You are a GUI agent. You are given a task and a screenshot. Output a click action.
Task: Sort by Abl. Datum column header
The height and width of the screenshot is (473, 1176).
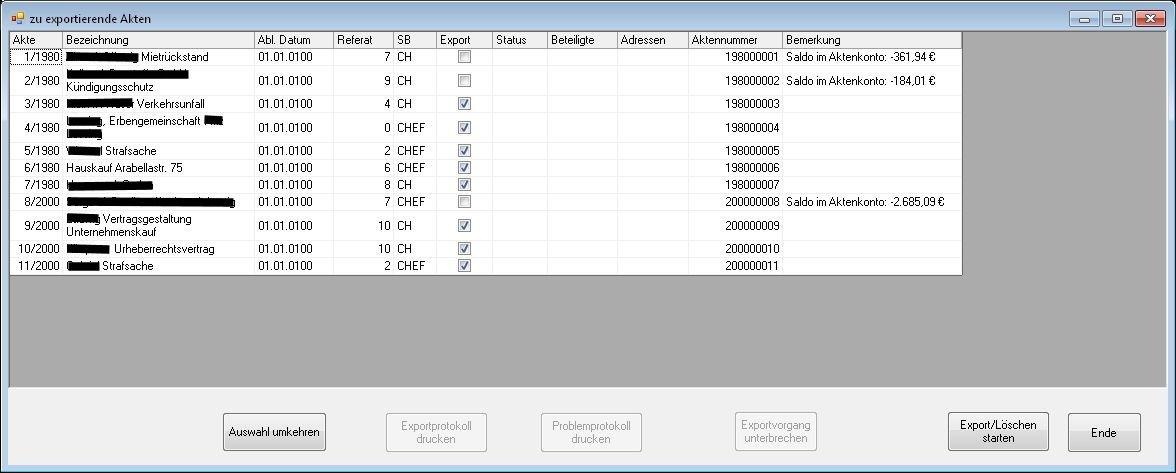[293, 40]
